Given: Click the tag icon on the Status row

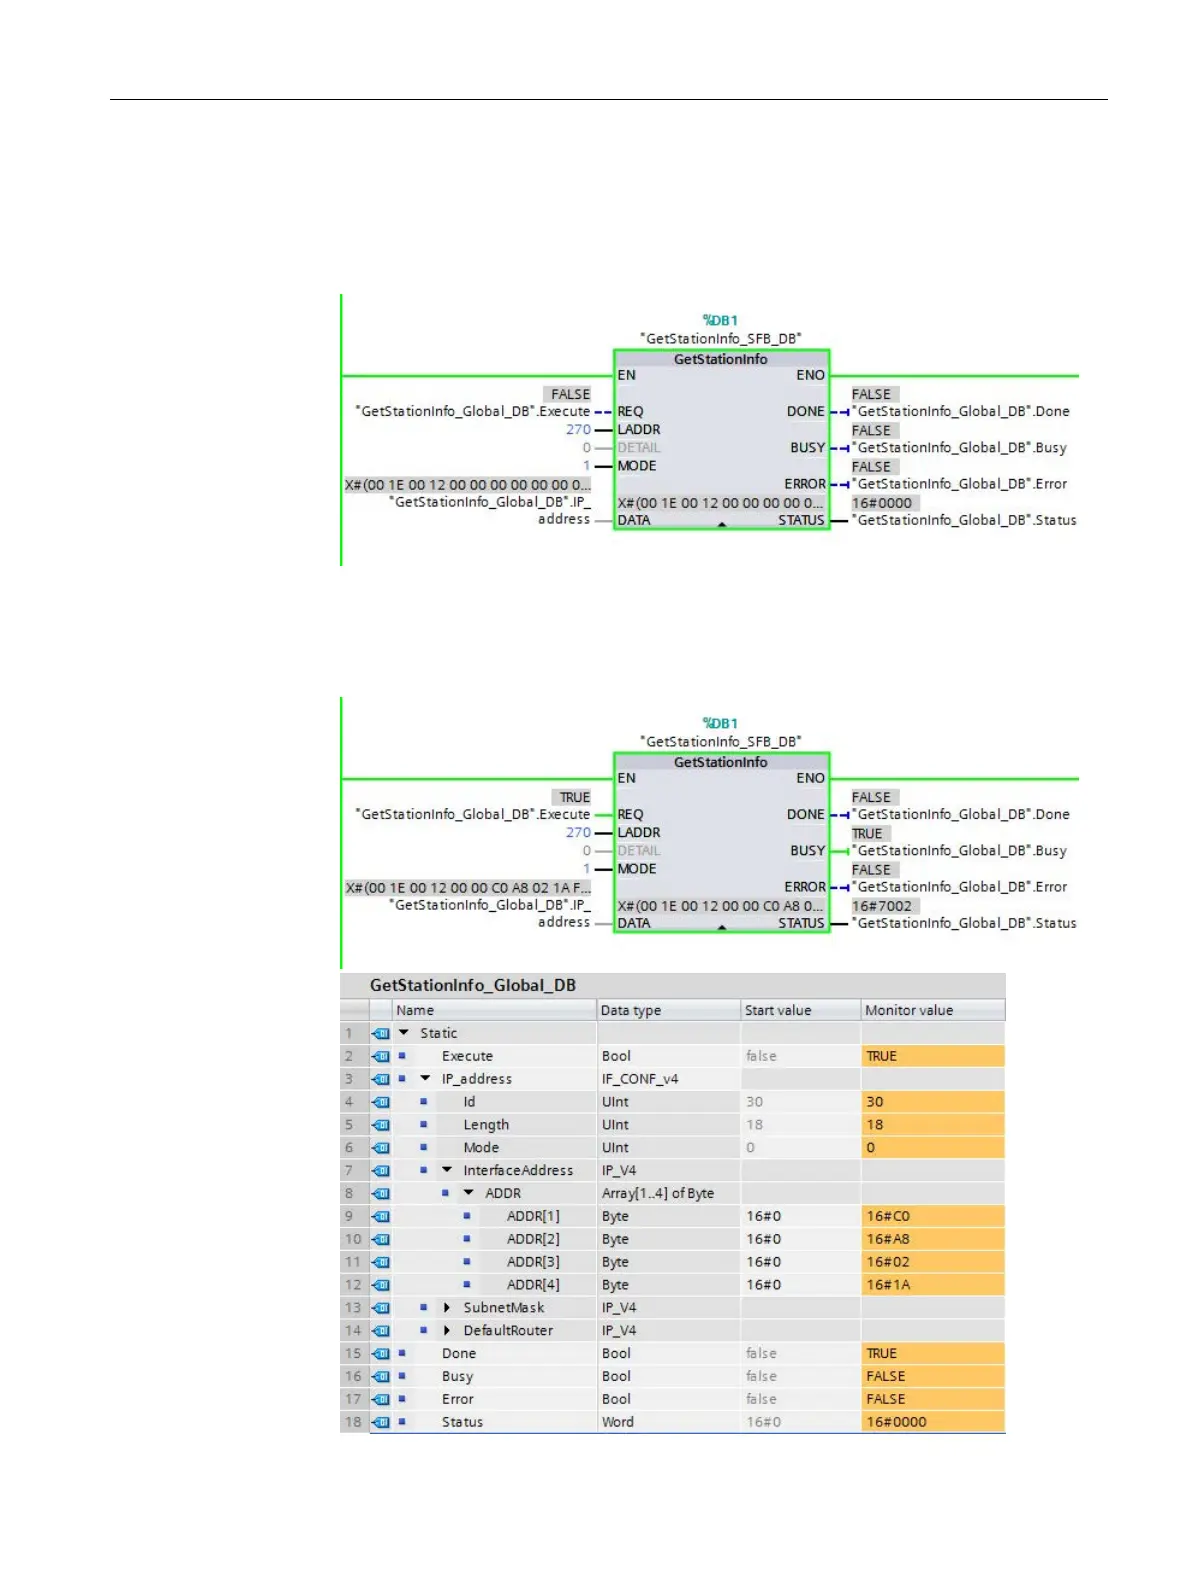Looking at the screenshot, I should [381, 1422].
